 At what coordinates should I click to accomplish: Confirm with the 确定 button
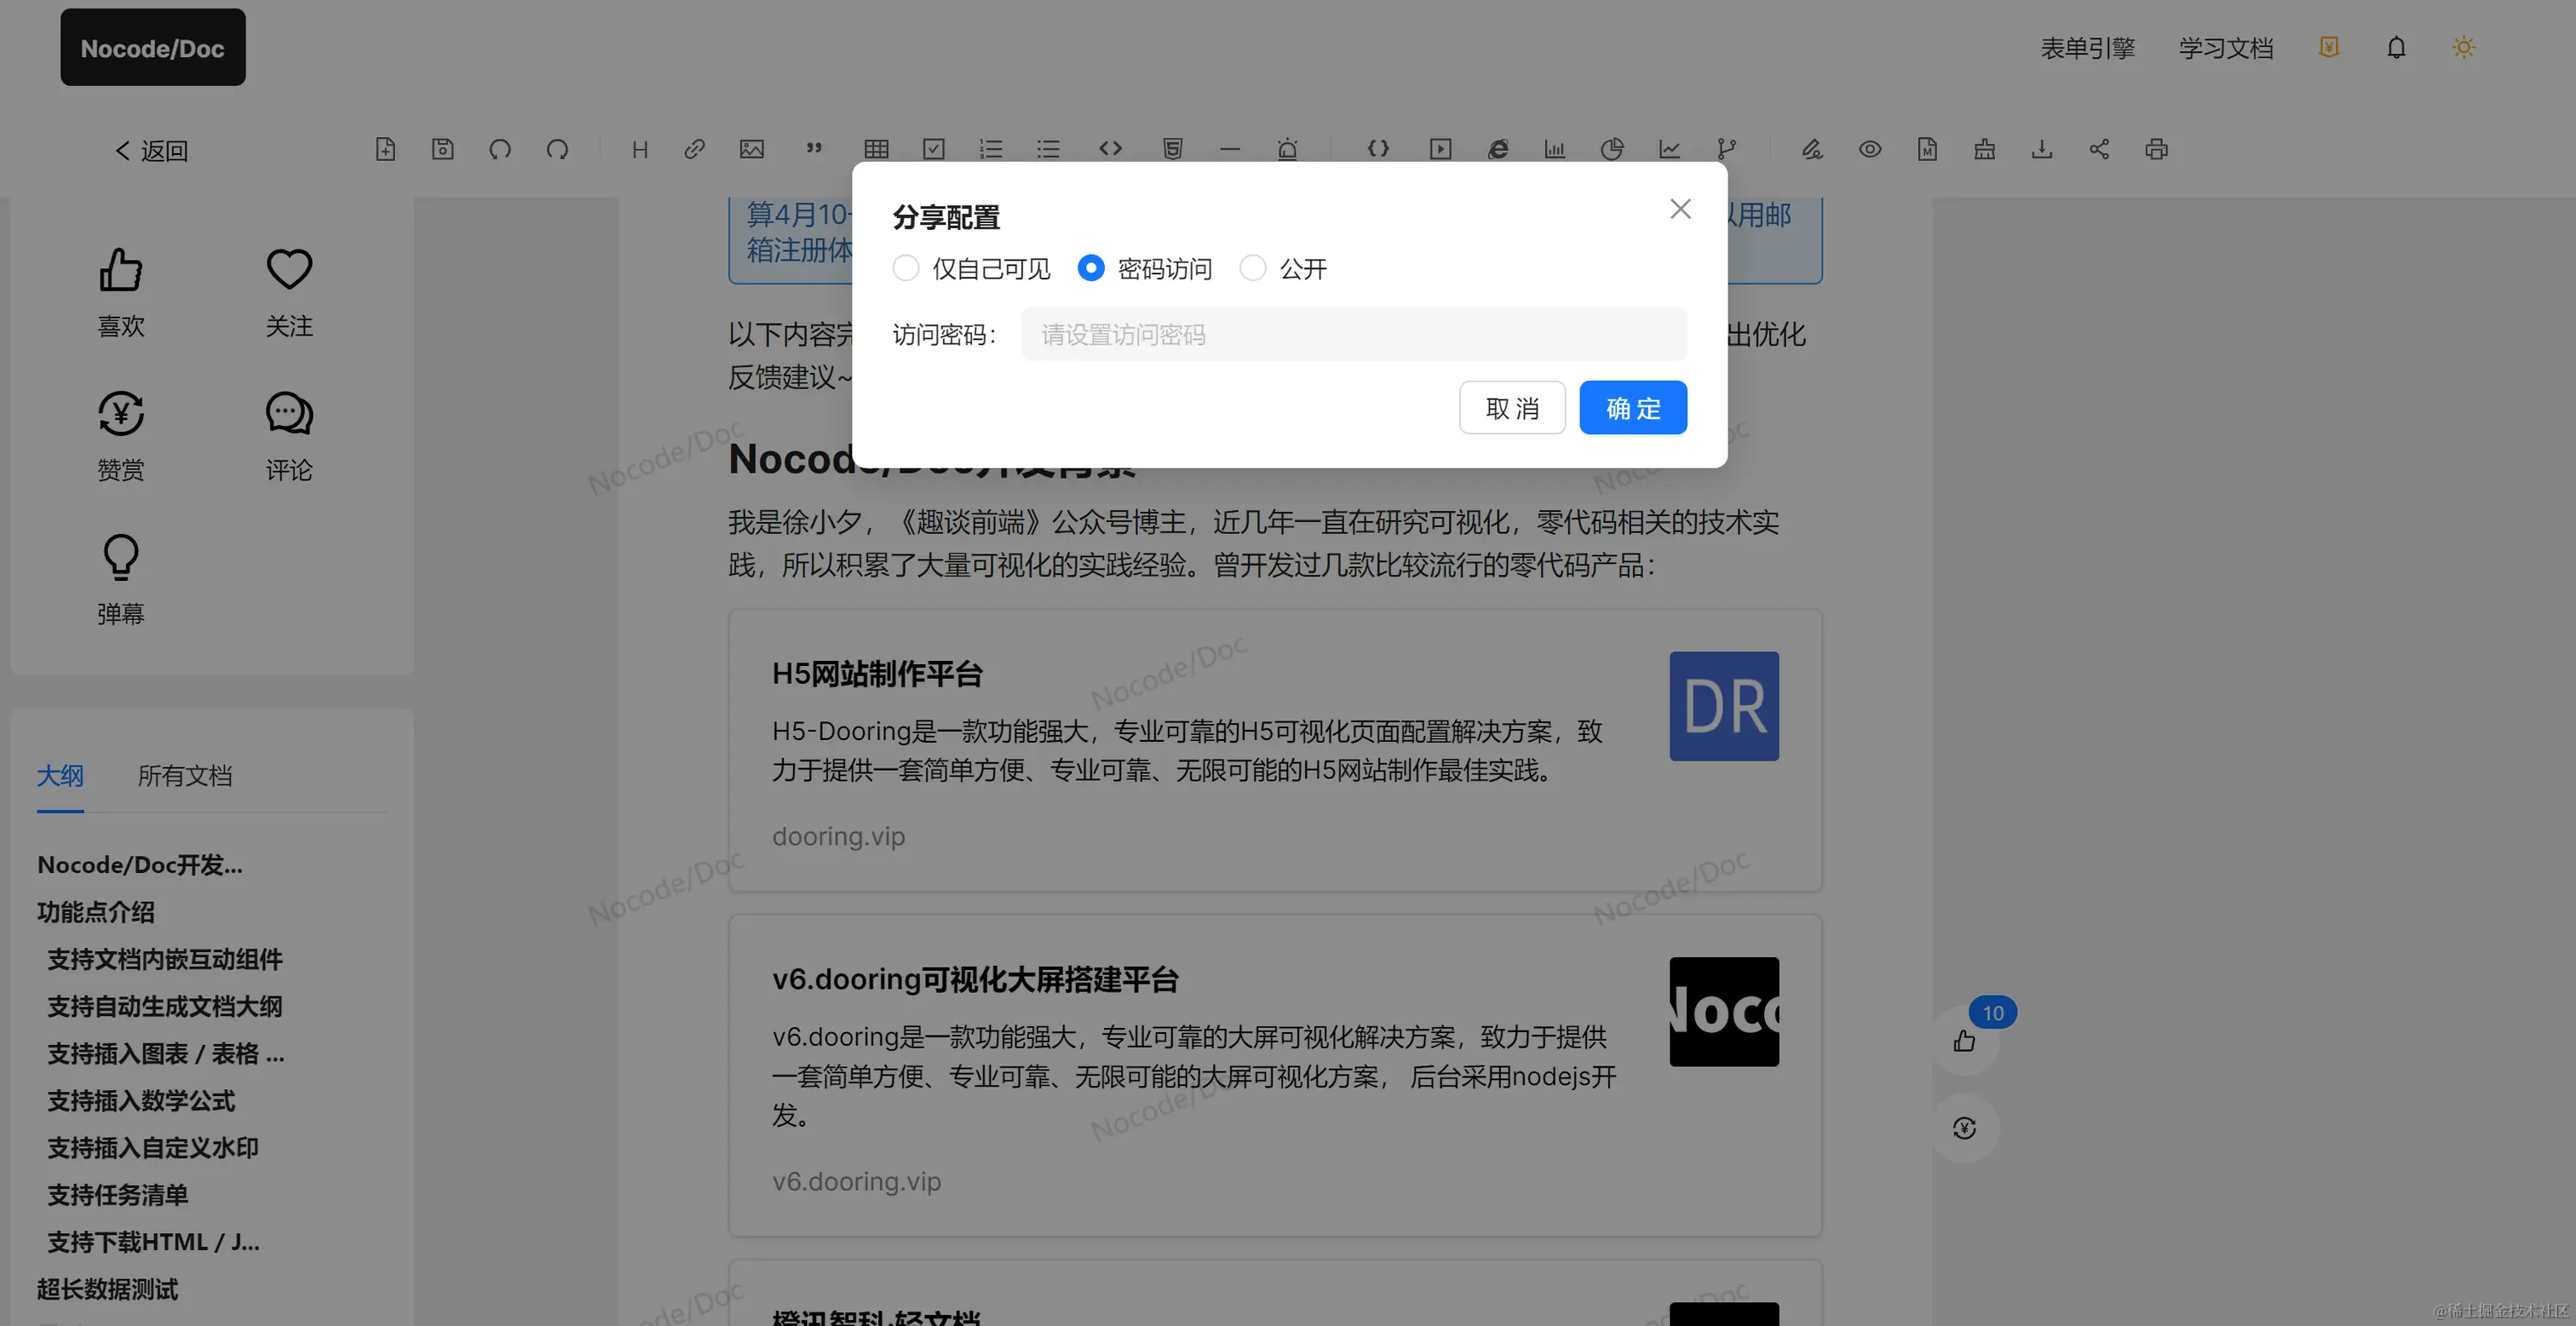(x=1633, y=408)
